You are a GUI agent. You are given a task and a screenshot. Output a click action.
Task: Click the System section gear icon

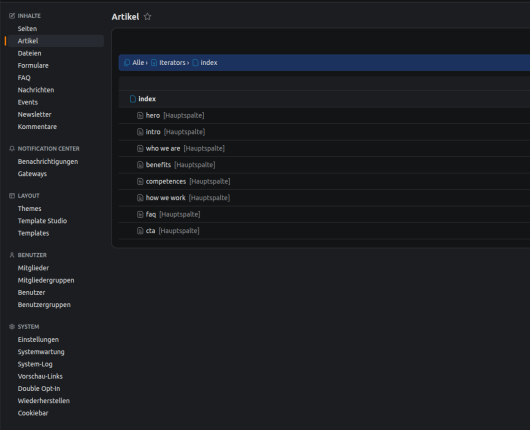coord(12,327)
